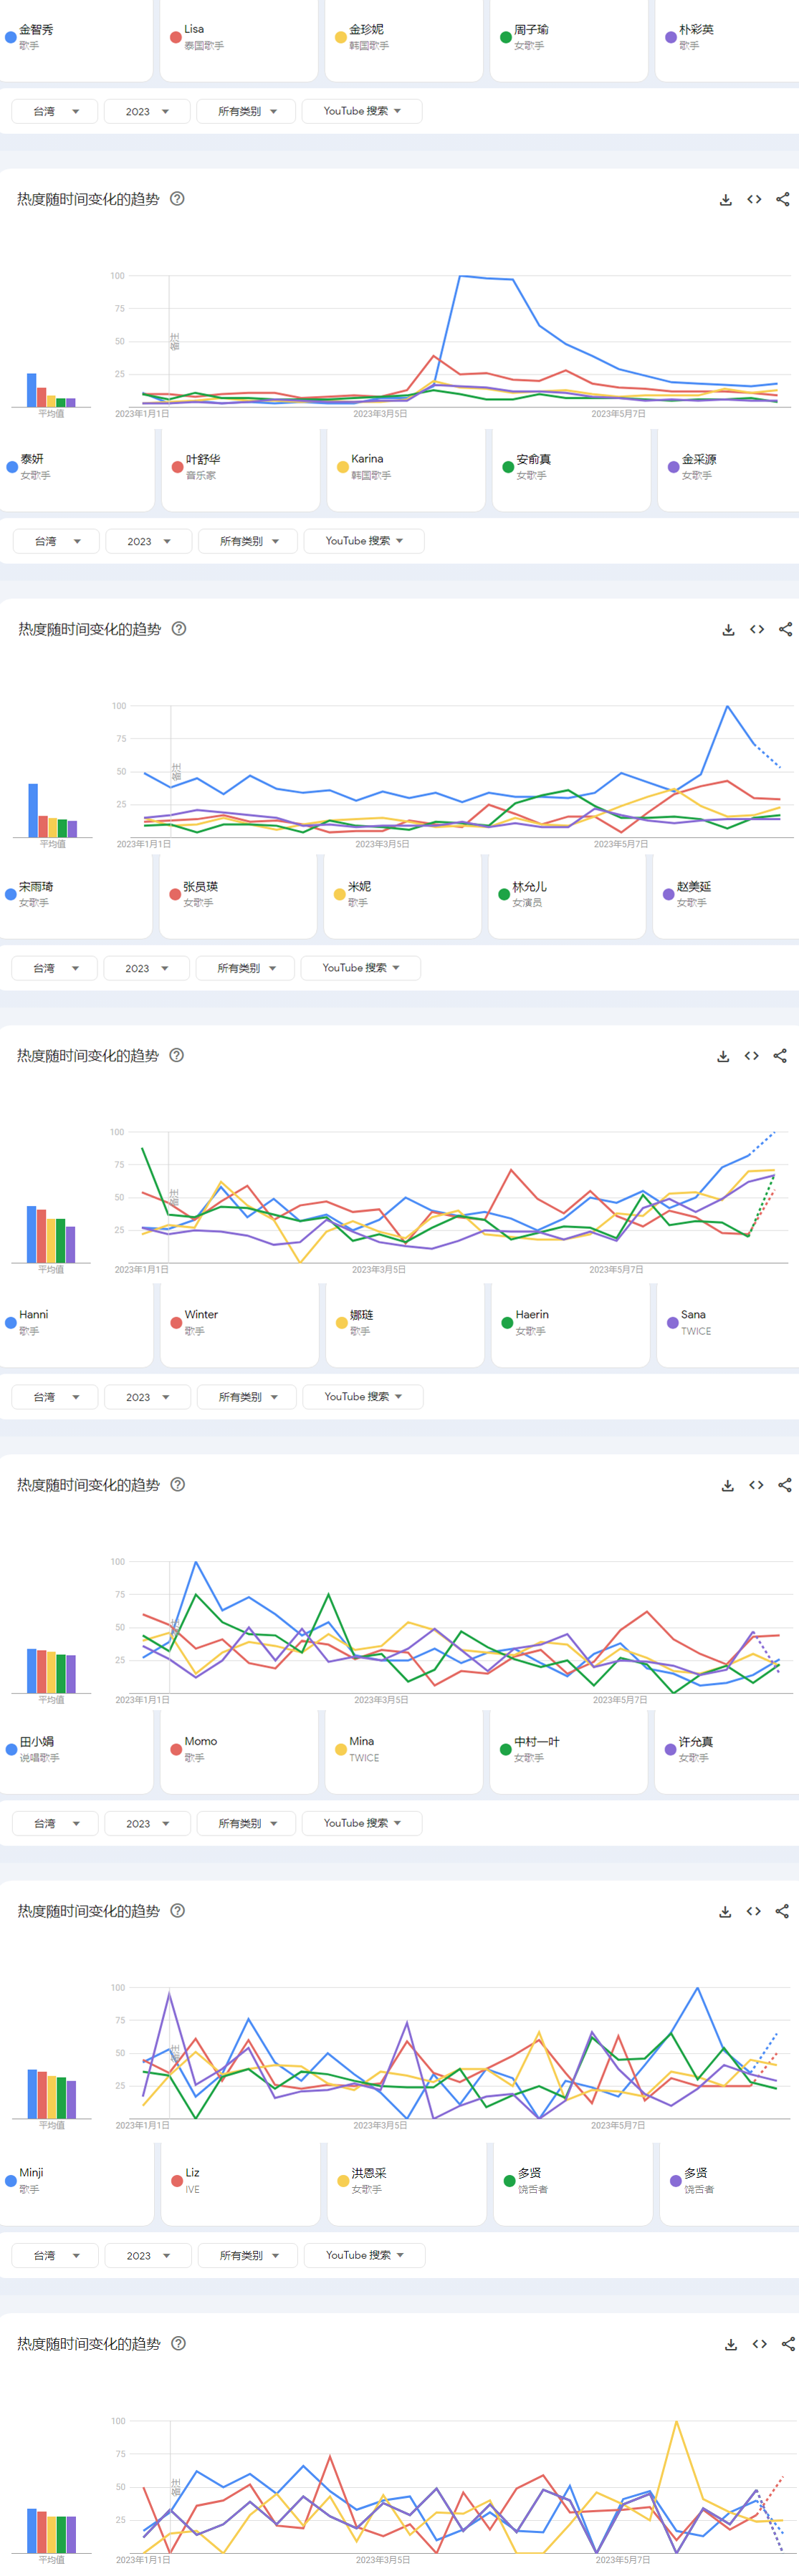The width and height of the screenshot is (799, 2576).
Task: Expand the 台湾 dropdown under the Minji card
Action: (55, 2255)
